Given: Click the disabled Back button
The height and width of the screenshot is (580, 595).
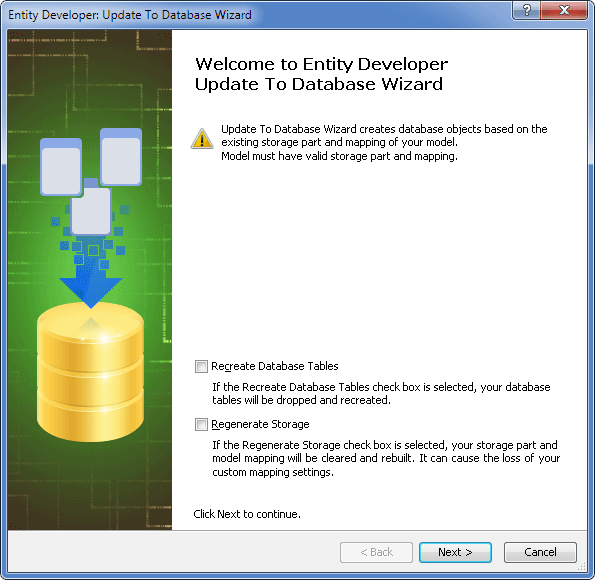Looking at the screenshot, I should [376, 552].
